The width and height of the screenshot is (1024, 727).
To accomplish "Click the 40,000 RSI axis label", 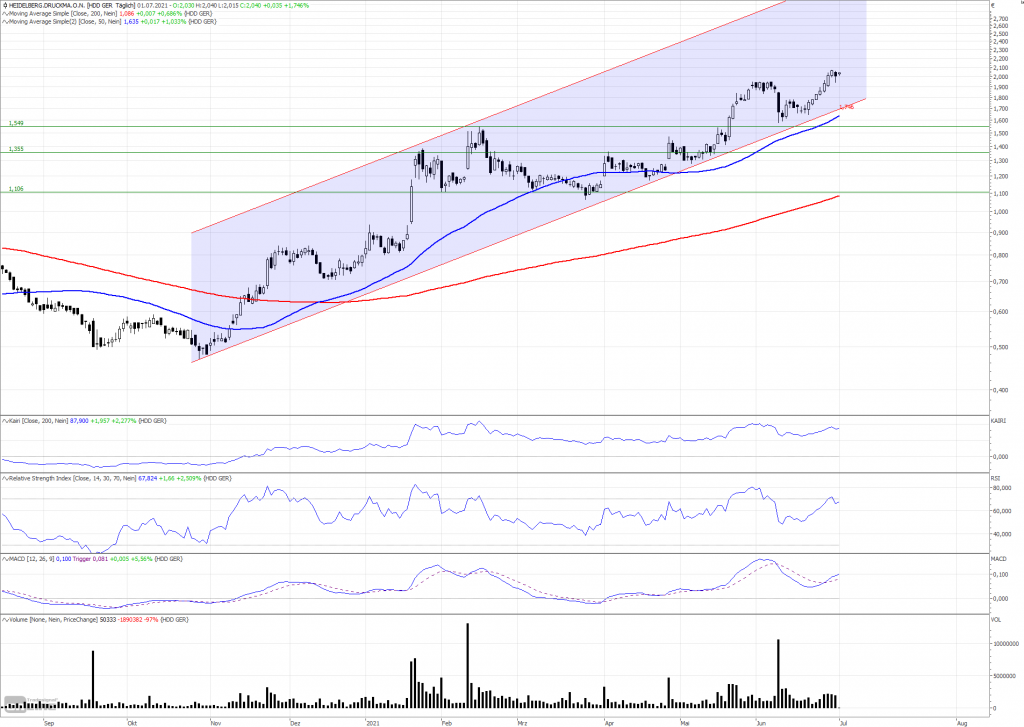I will [x=1002, y=534].
